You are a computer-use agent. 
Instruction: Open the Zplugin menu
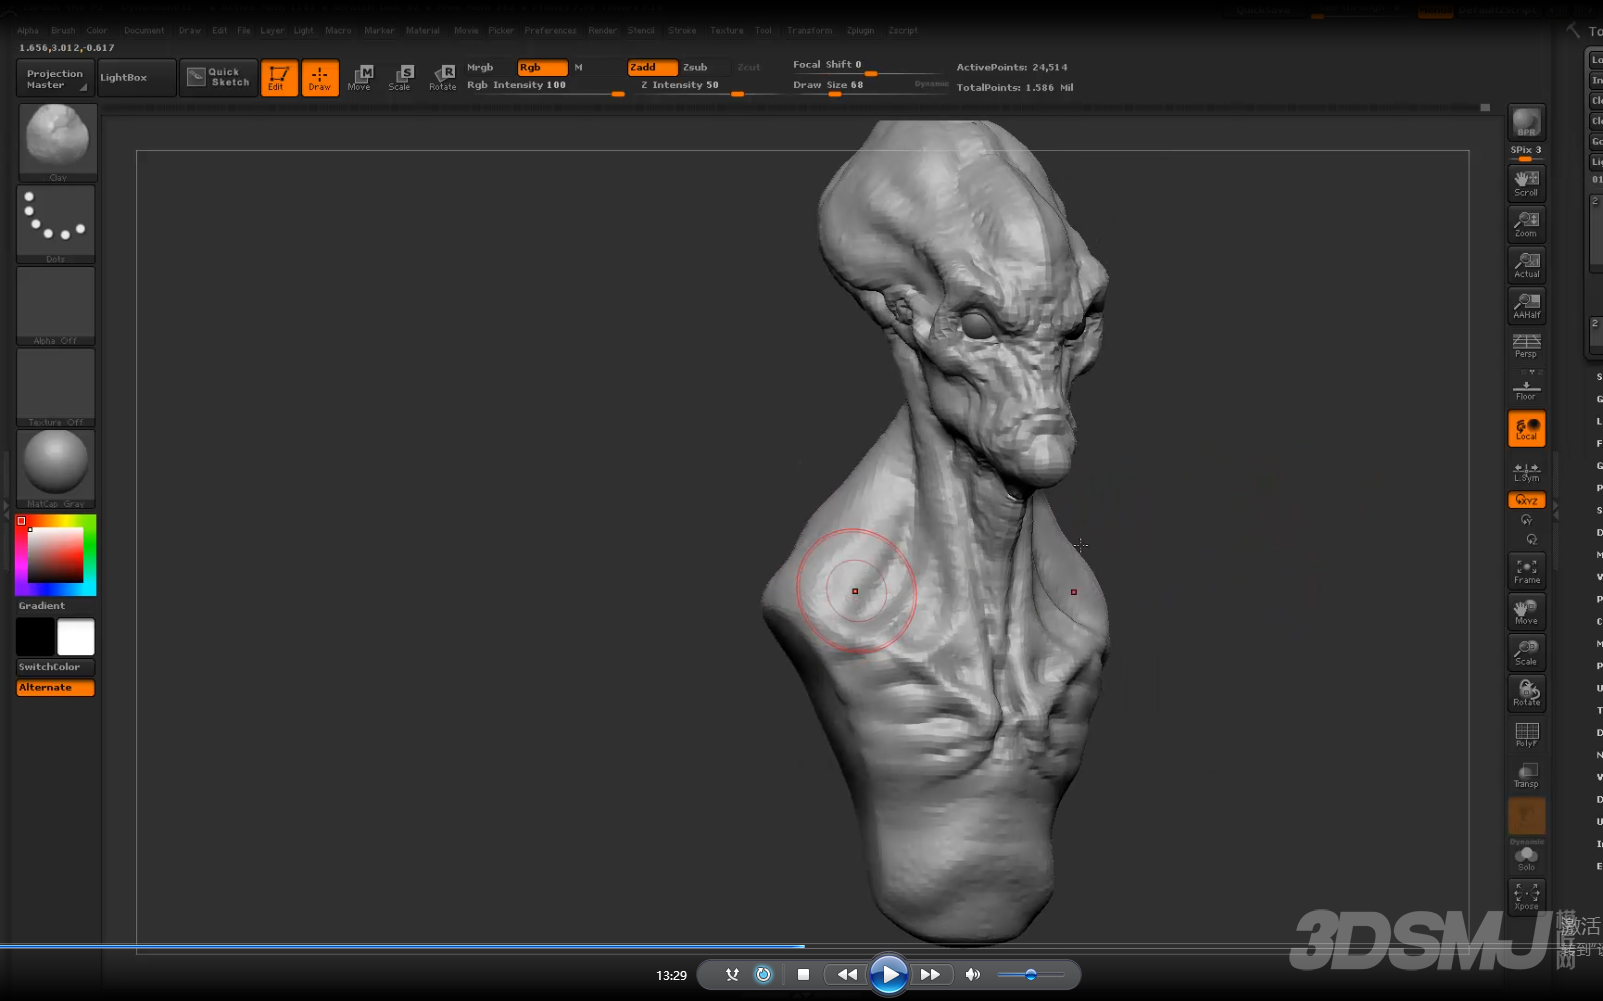[860, 30]
